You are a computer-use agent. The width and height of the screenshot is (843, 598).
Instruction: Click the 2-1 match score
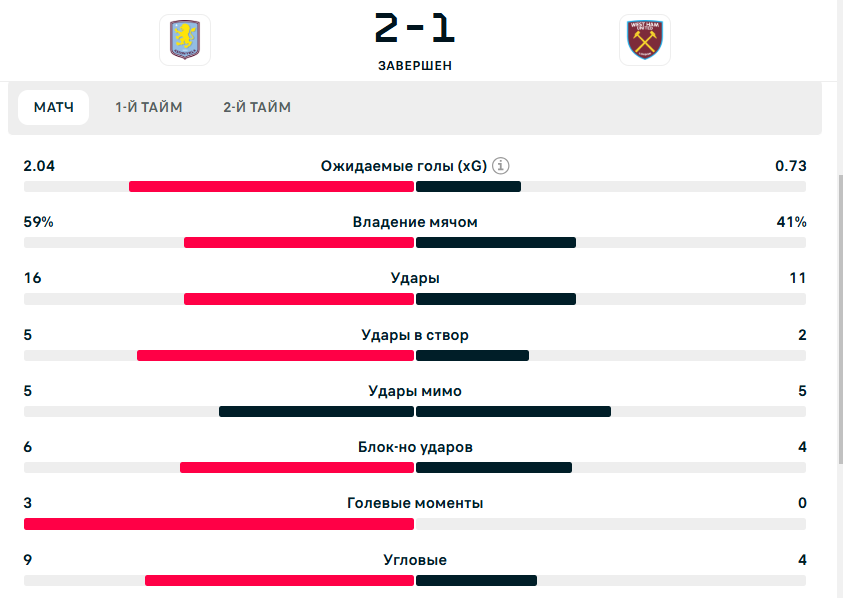(415, 28)
